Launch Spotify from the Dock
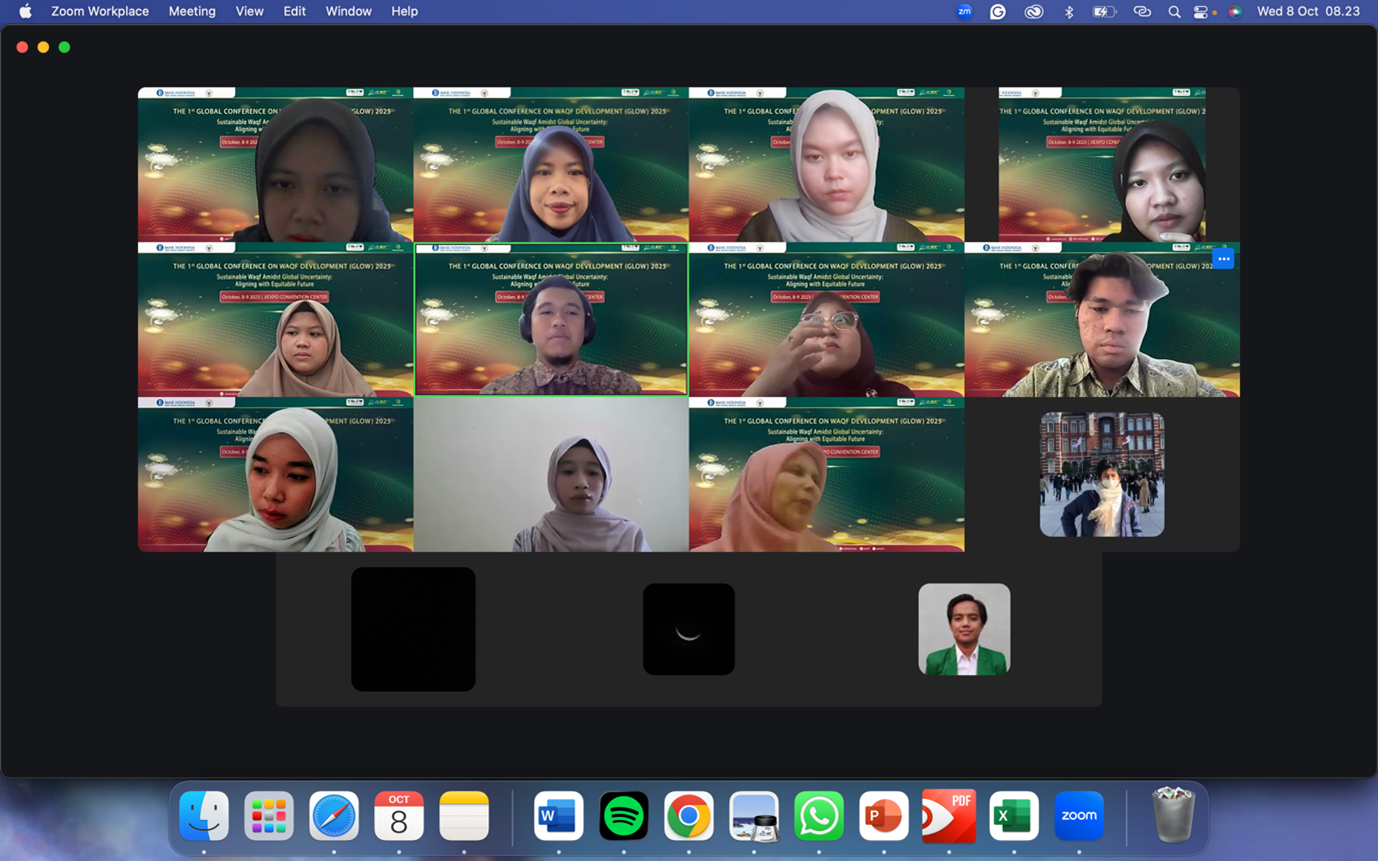 tap(624, 816)
